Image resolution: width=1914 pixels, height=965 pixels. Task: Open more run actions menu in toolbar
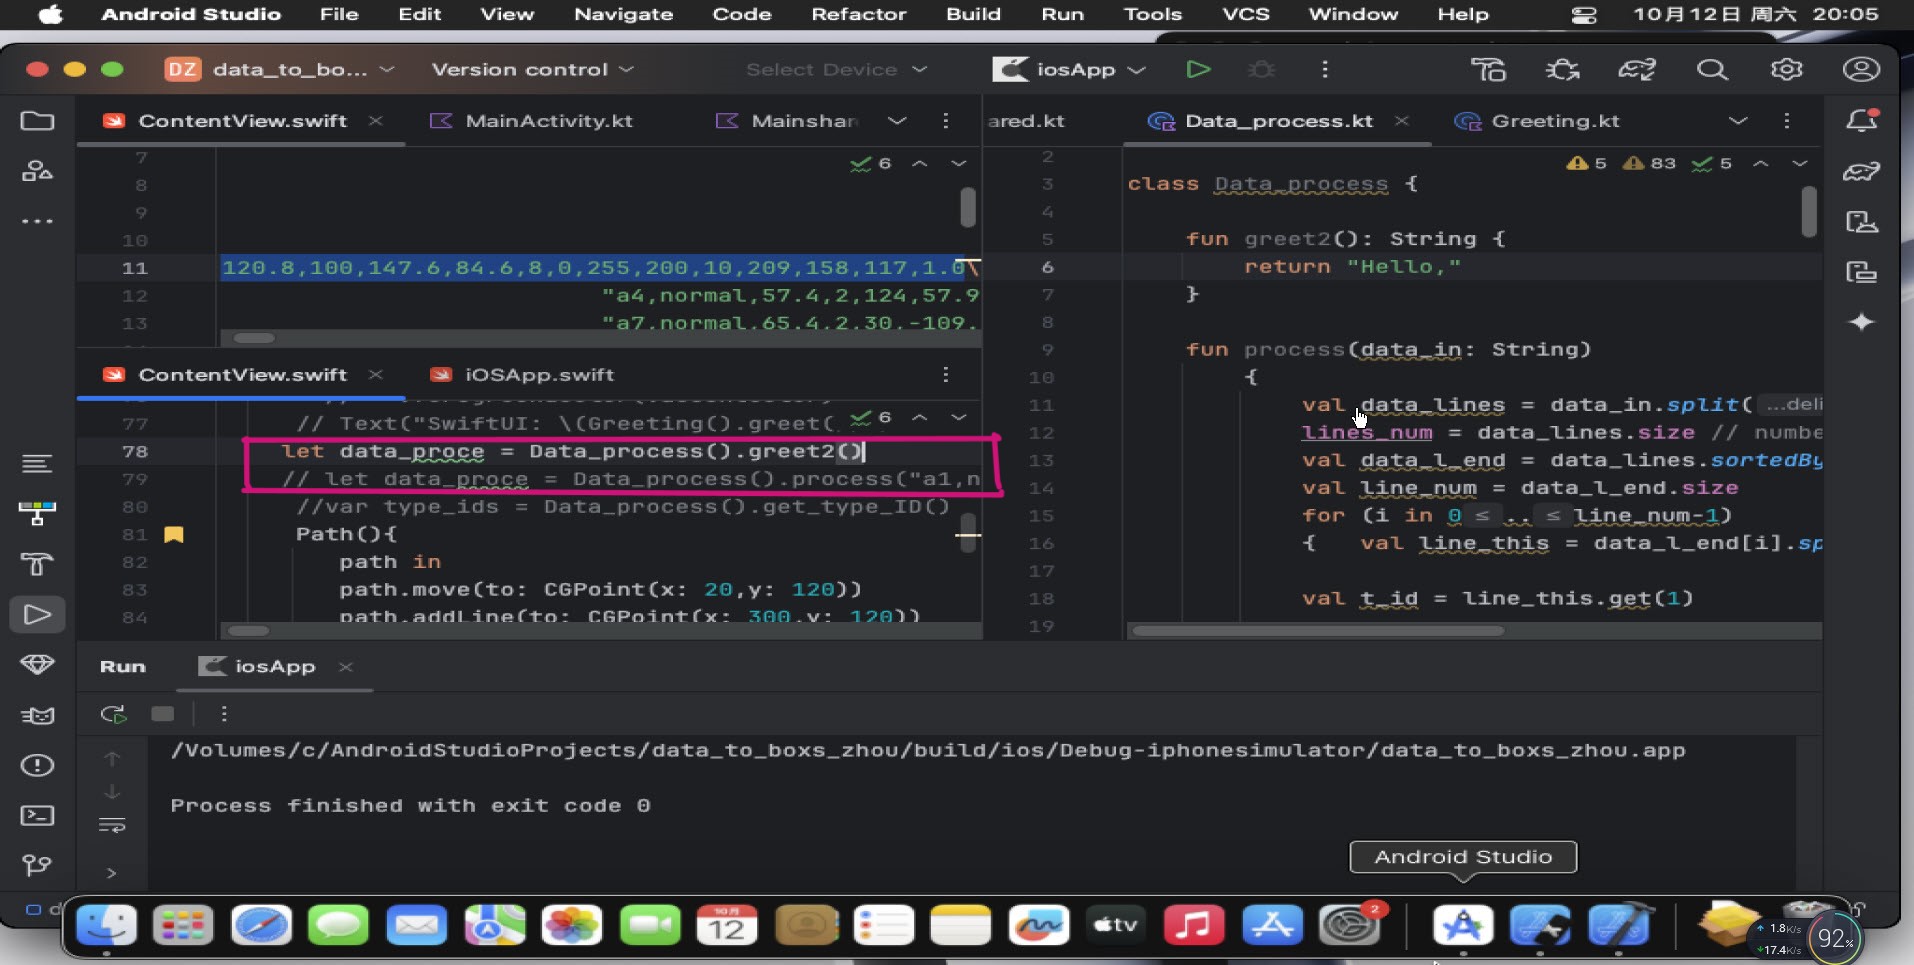1325,69
